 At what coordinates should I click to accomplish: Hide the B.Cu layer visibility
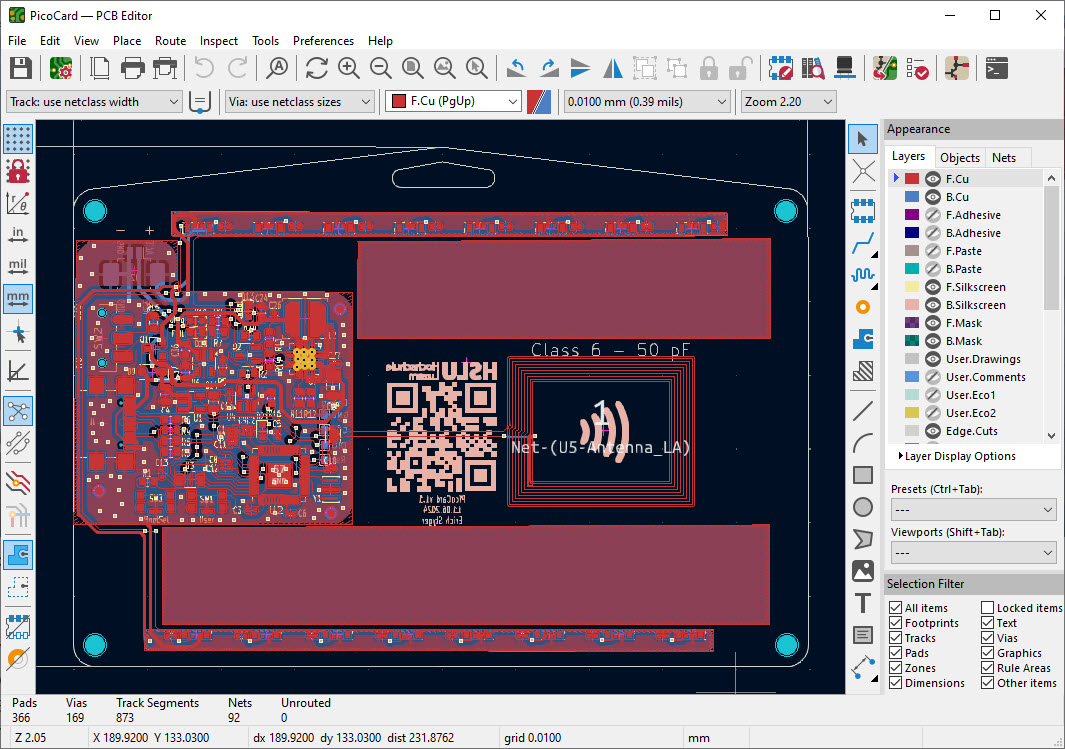(x=934, y=197)
